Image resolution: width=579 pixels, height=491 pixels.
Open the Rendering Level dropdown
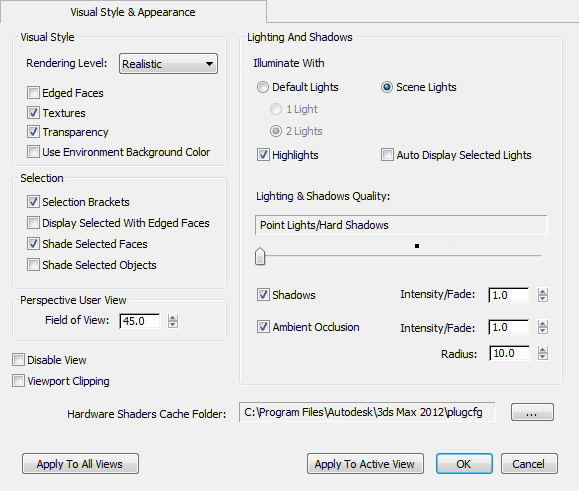(168, 64)
